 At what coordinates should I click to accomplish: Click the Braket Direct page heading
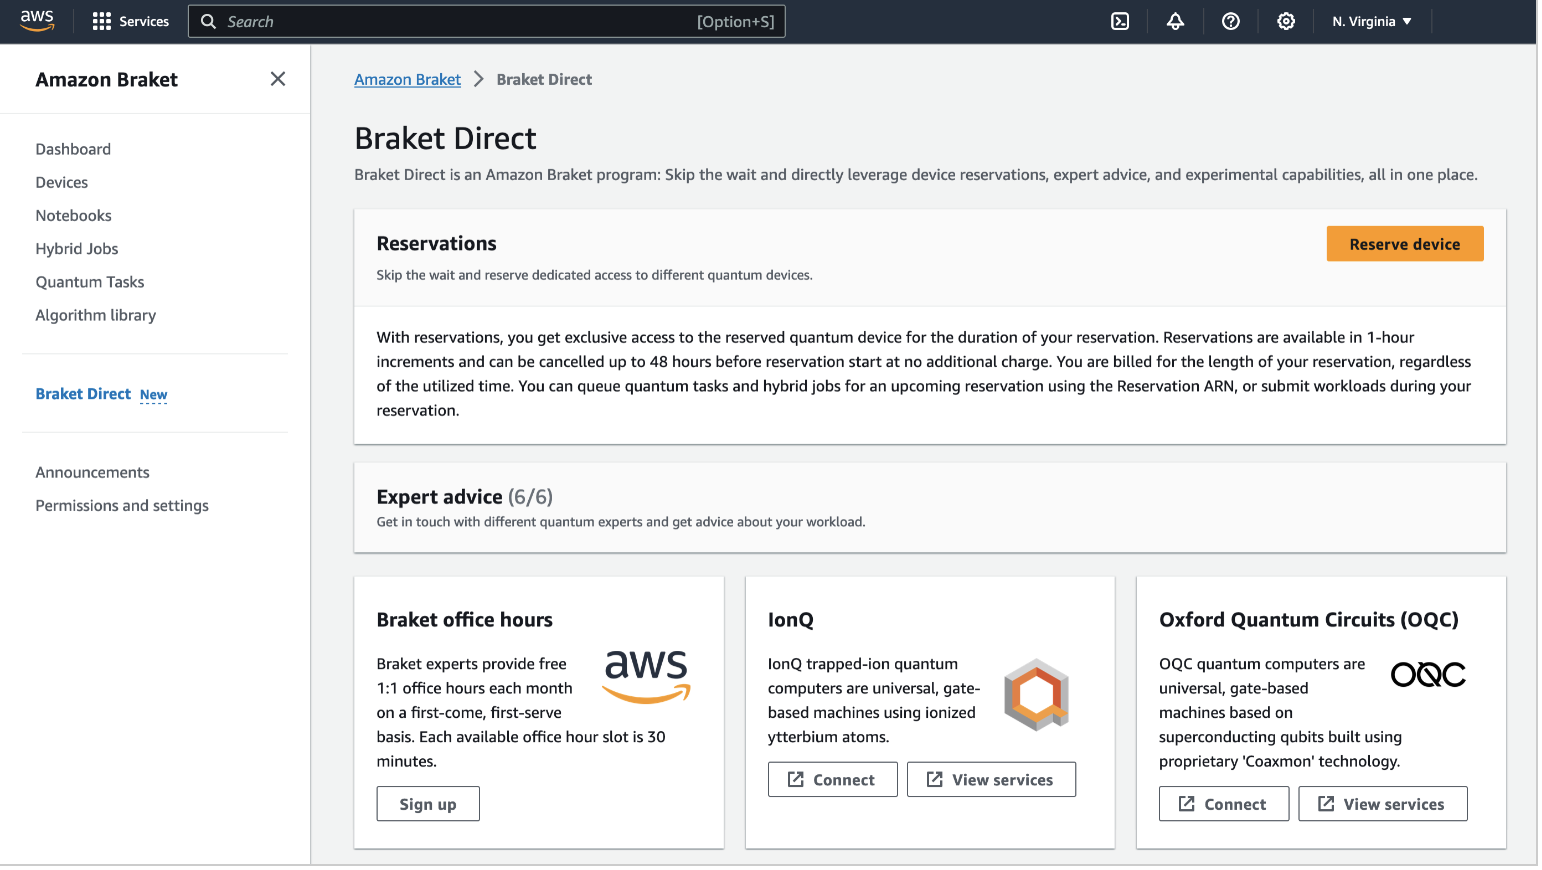point(445,138)
